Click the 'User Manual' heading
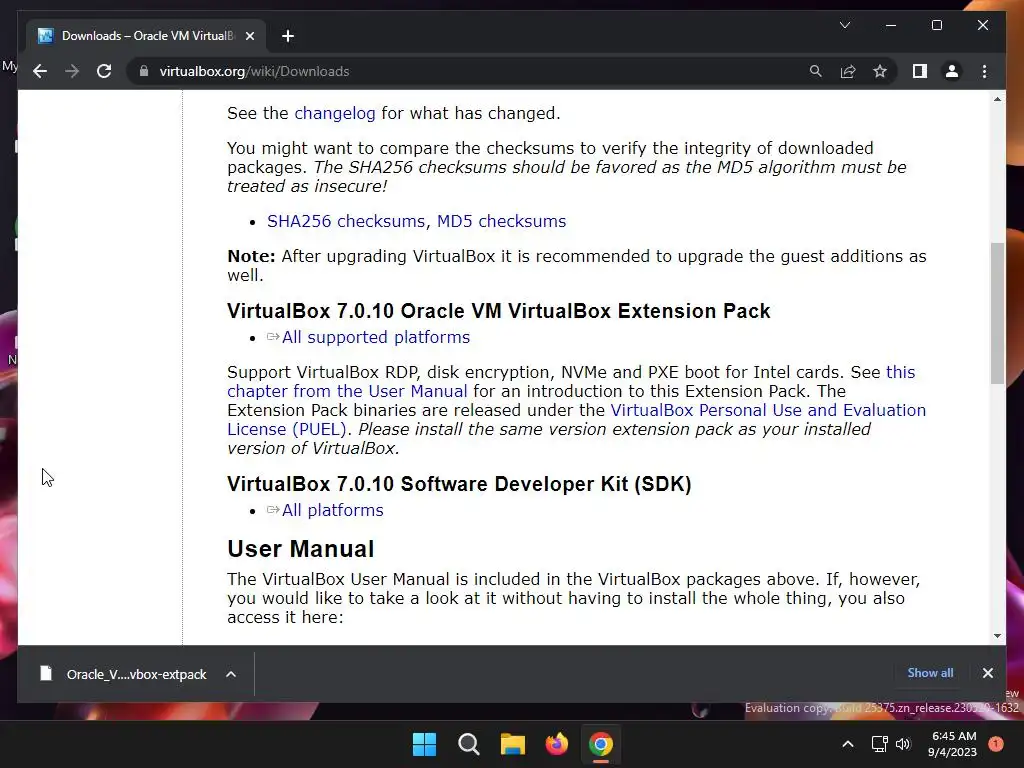1024x768 pixels. [x=300, y=549]
